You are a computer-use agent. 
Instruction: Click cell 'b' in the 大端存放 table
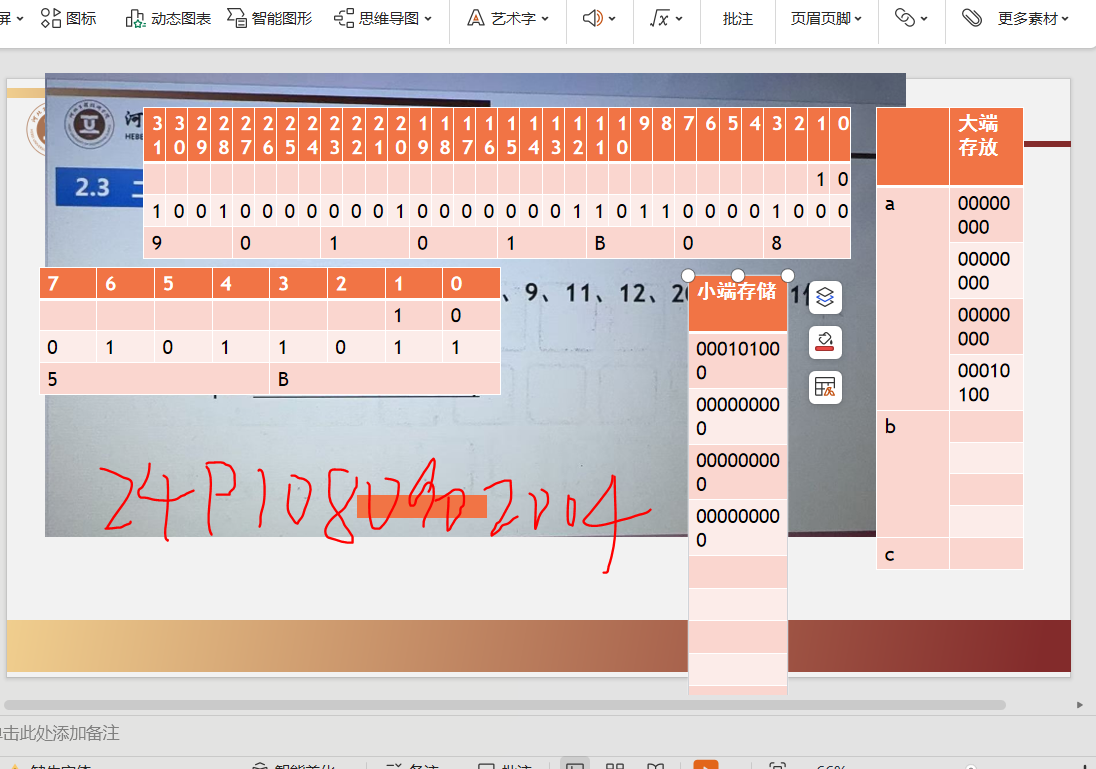coord(913,473)
